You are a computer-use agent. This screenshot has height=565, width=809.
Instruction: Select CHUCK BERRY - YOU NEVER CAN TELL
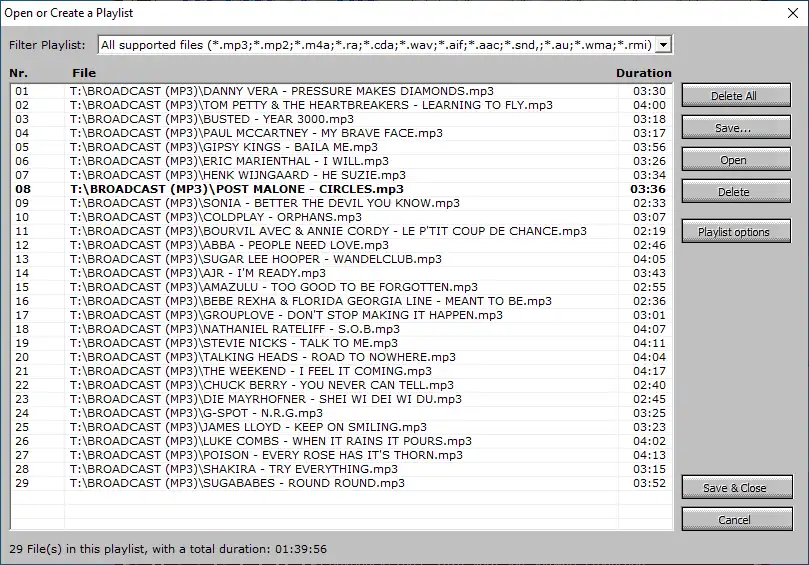(342, 385)
